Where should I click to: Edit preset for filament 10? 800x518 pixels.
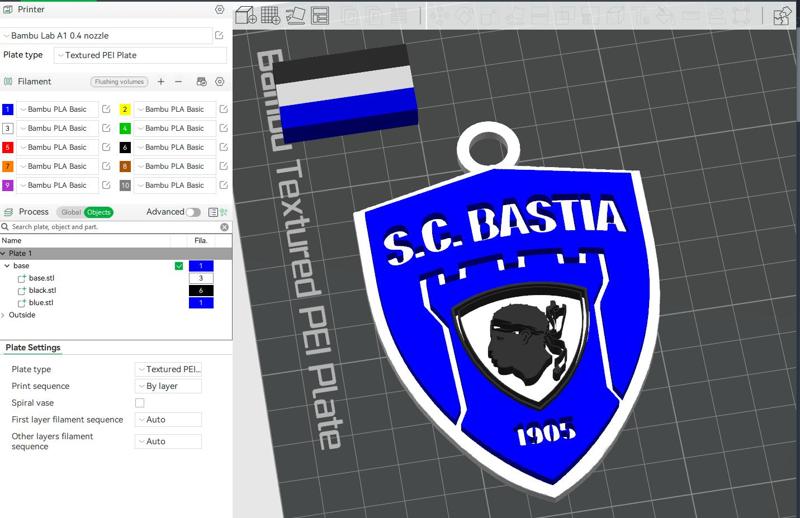223,185
